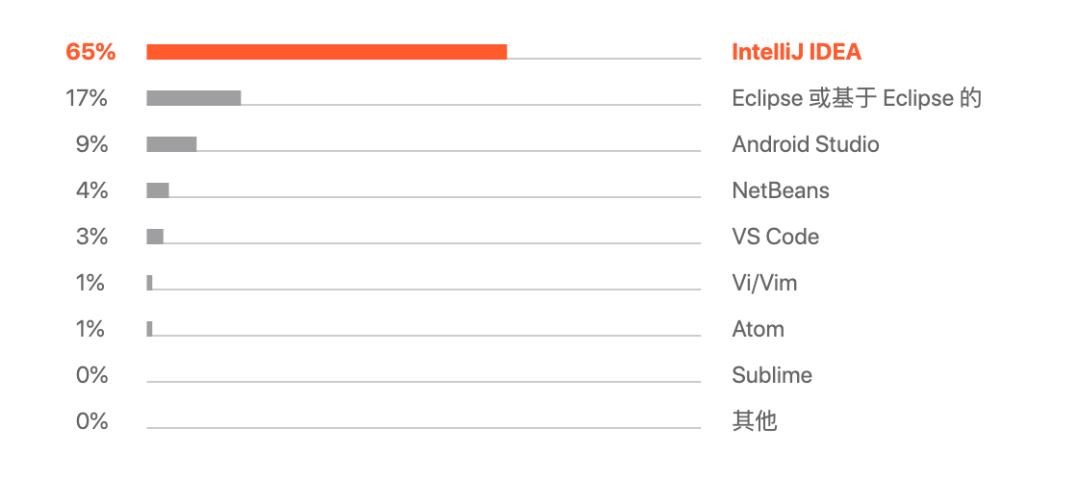Select the 其他 label

click(754, 421)
